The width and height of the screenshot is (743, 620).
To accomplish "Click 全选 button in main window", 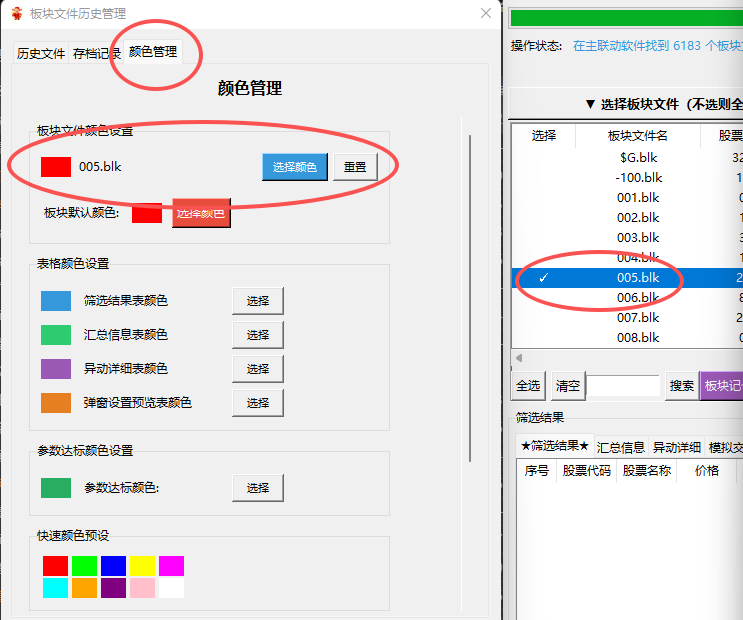I will 528,386.
